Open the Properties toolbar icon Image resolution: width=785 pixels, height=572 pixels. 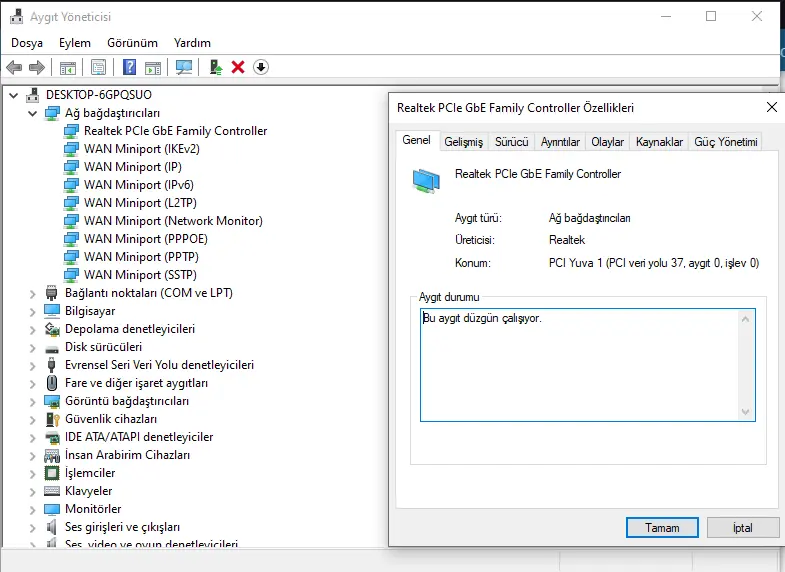99,67
